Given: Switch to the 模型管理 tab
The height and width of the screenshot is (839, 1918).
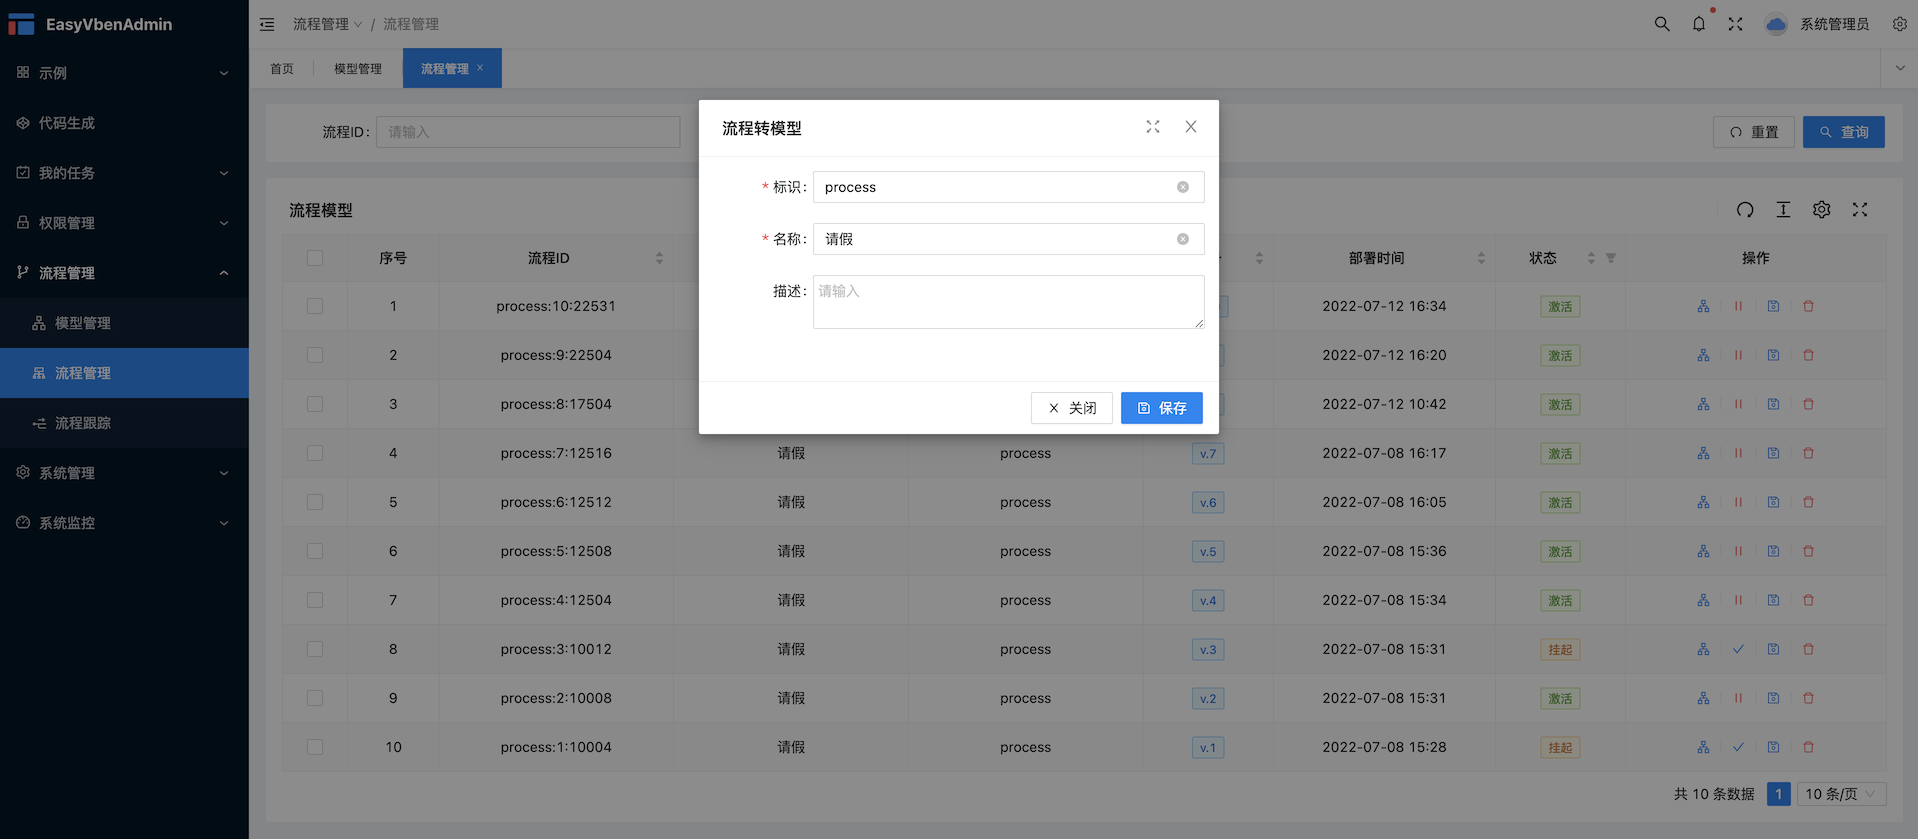Looking at the screenshot, I should [358, 69].
